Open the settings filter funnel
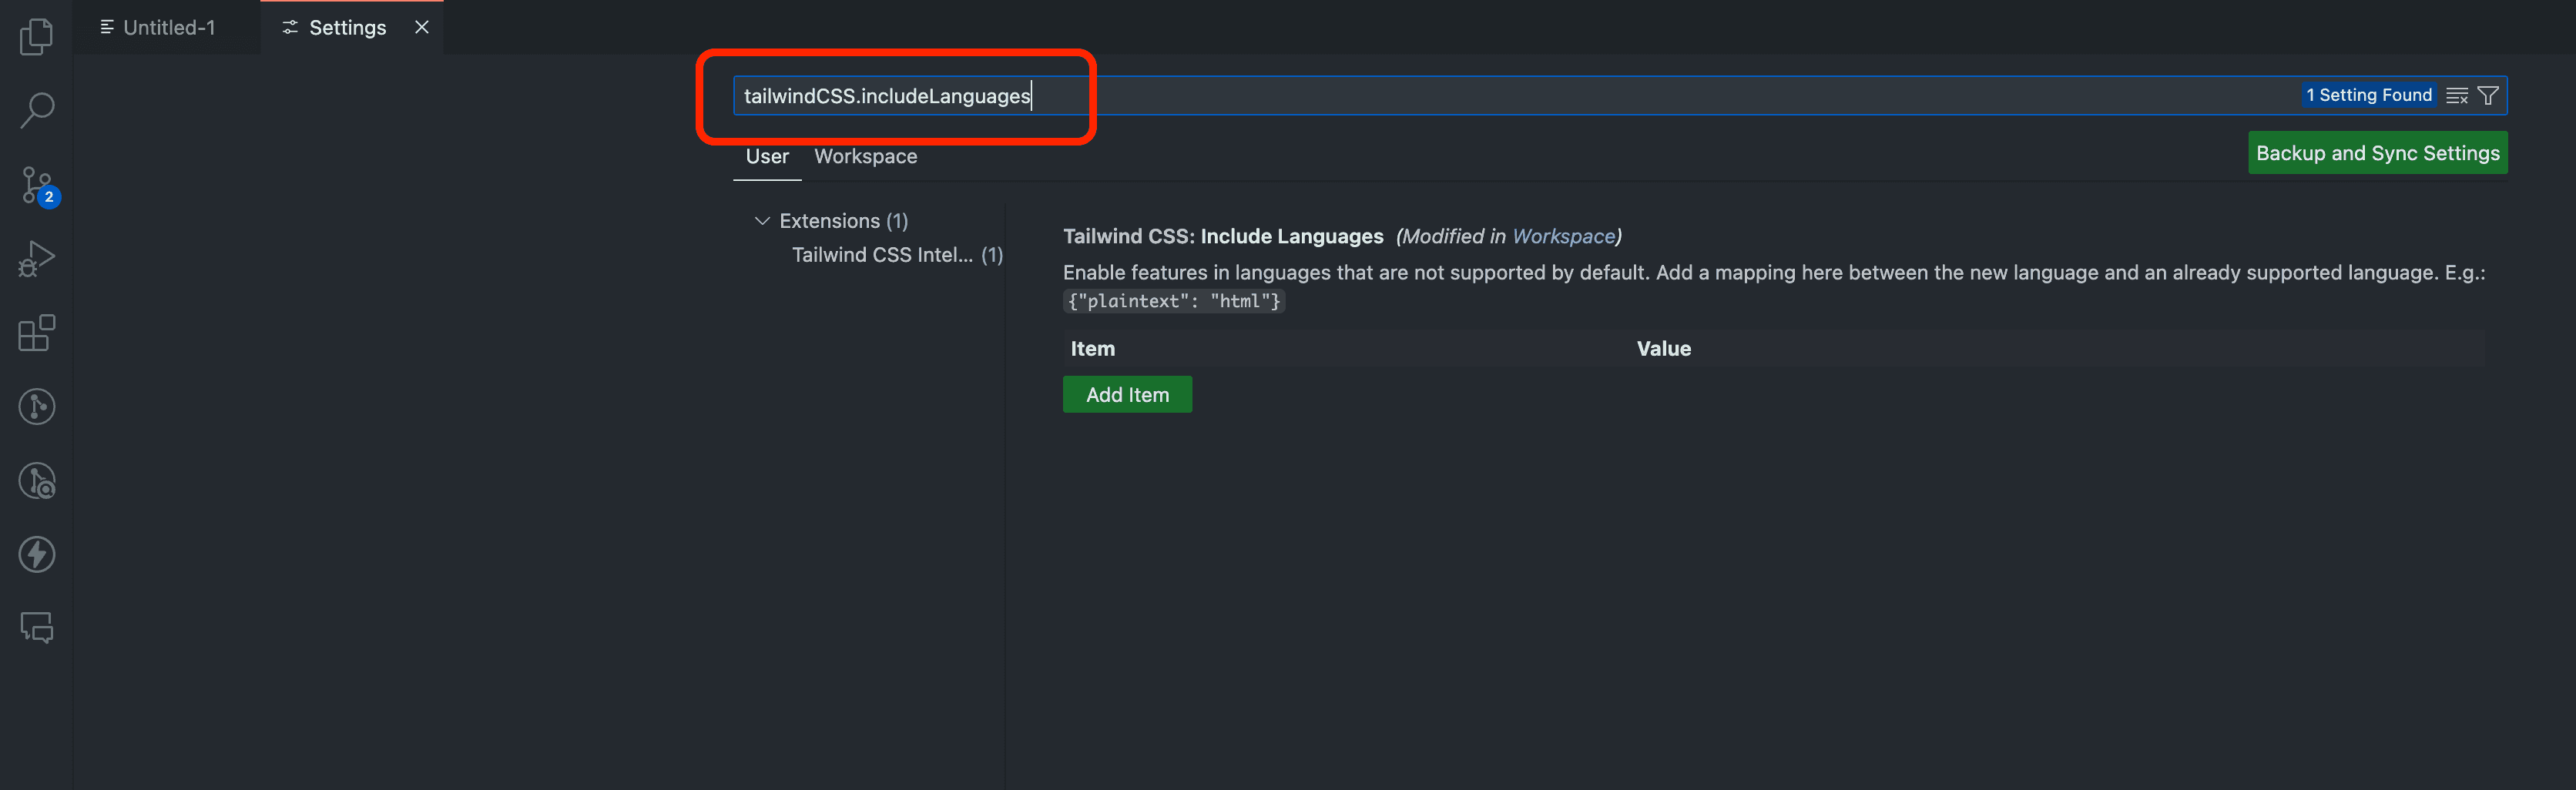 pos(2488,95)
